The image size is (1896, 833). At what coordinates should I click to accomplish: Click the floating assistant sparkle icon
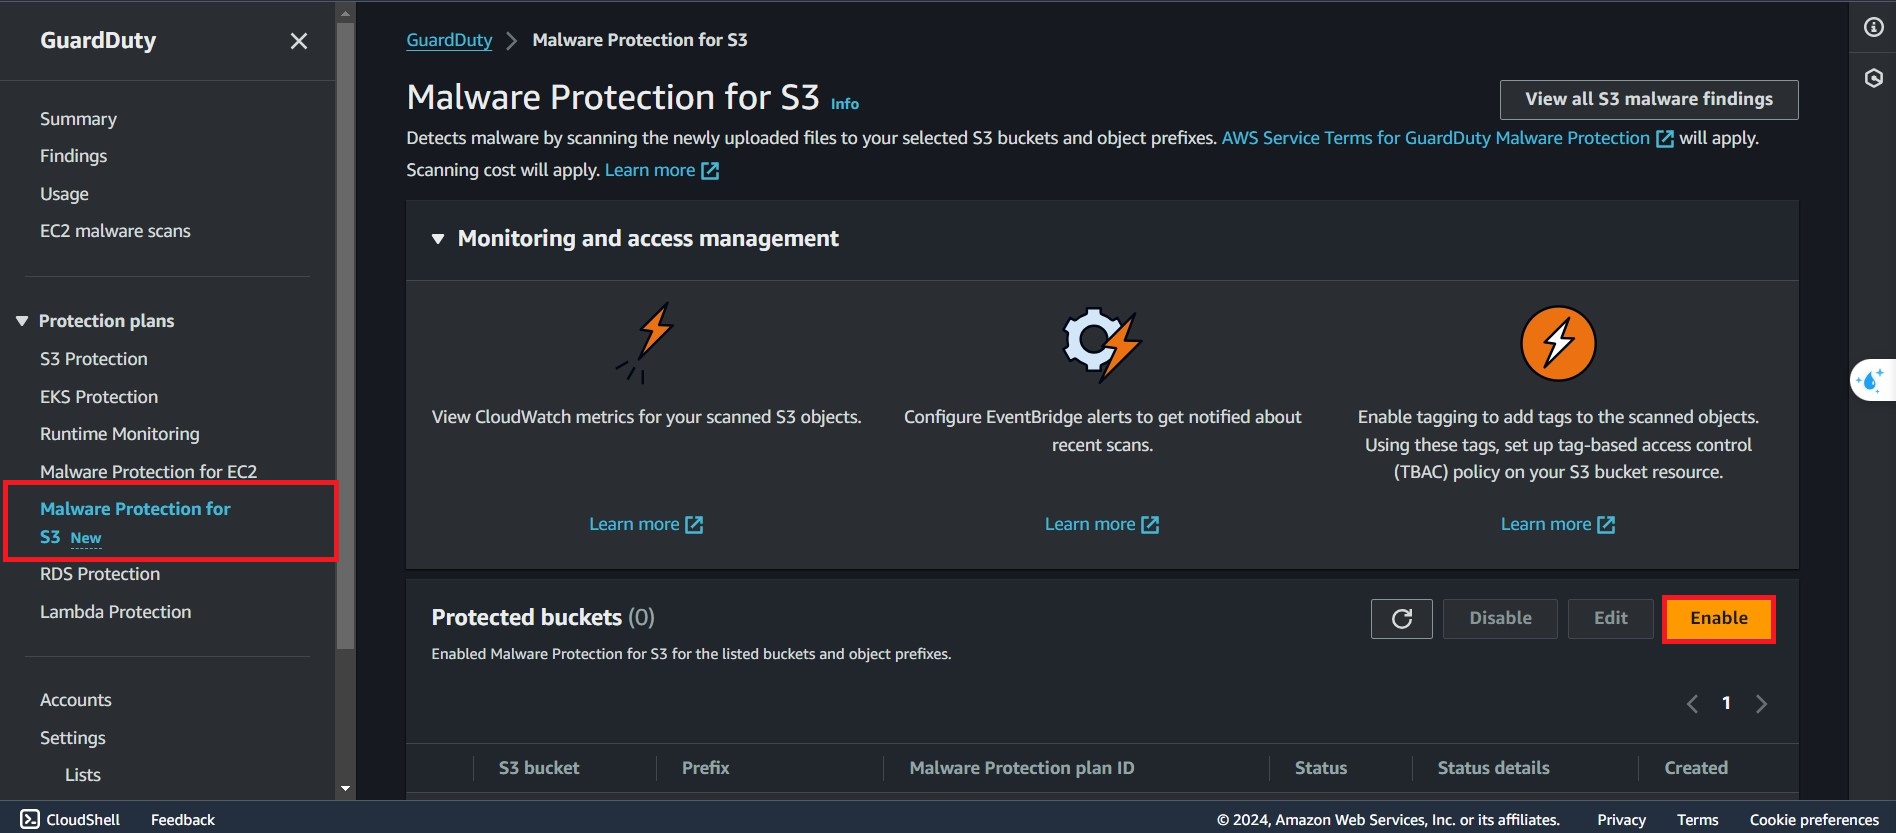(1869, 380)
